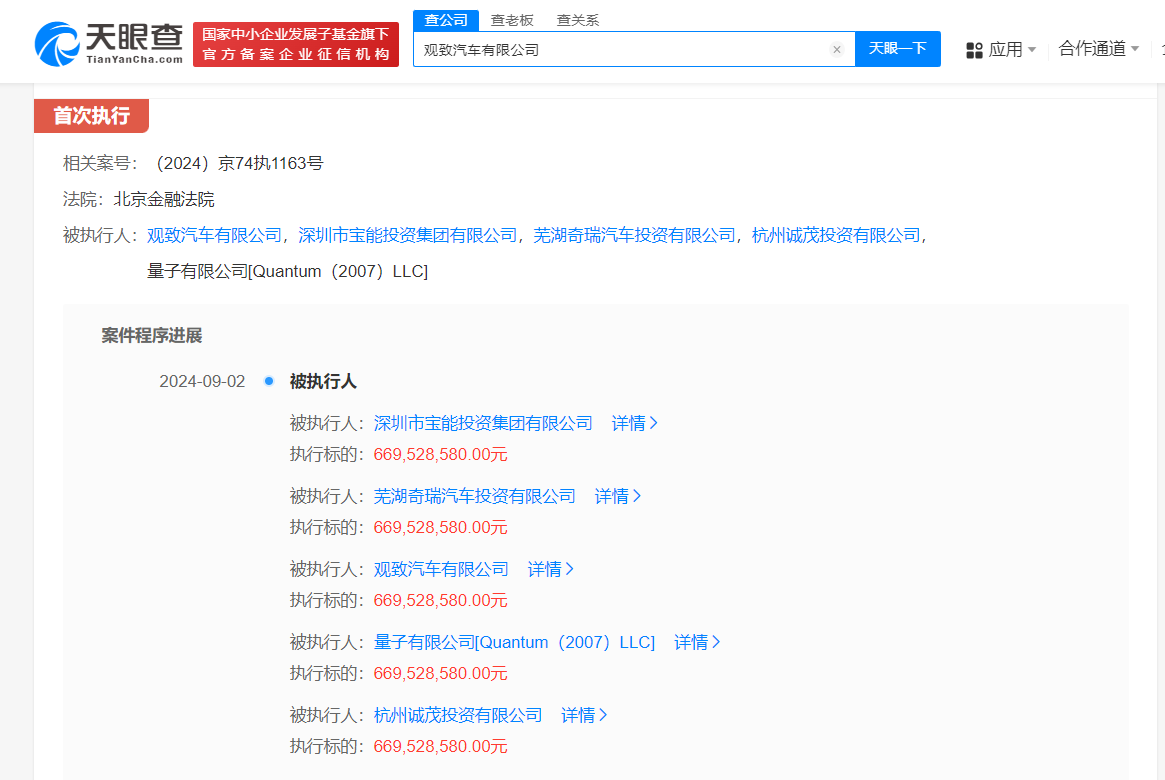Click in the company search input field

[x=620, y=49]
